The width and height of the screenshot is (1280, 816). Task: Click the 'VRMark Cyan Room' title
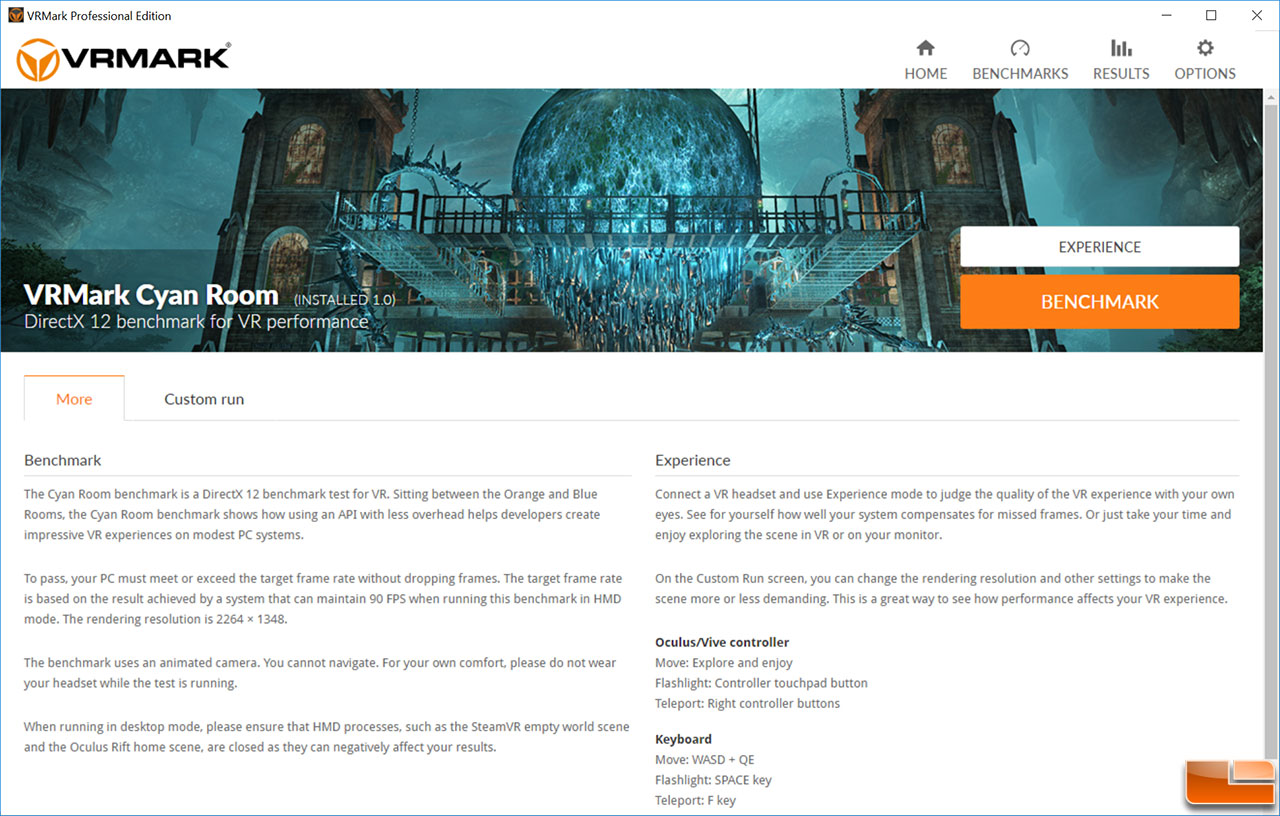pos(151,295)
